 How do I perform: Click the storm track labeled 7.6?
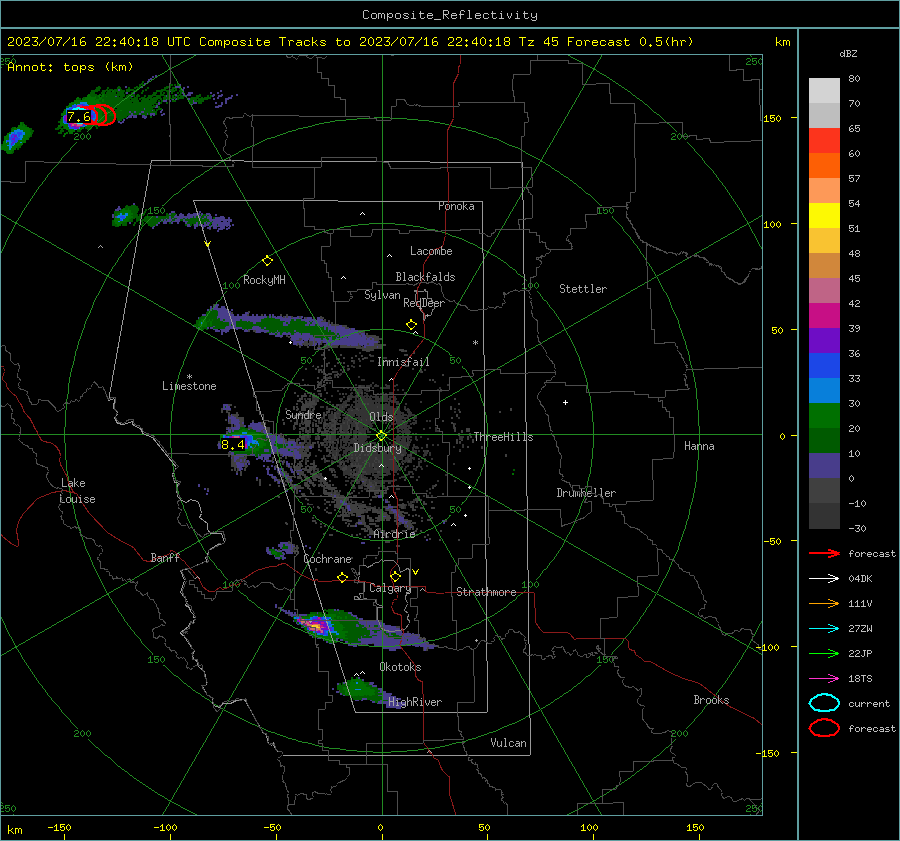click(x=79, y=117)
